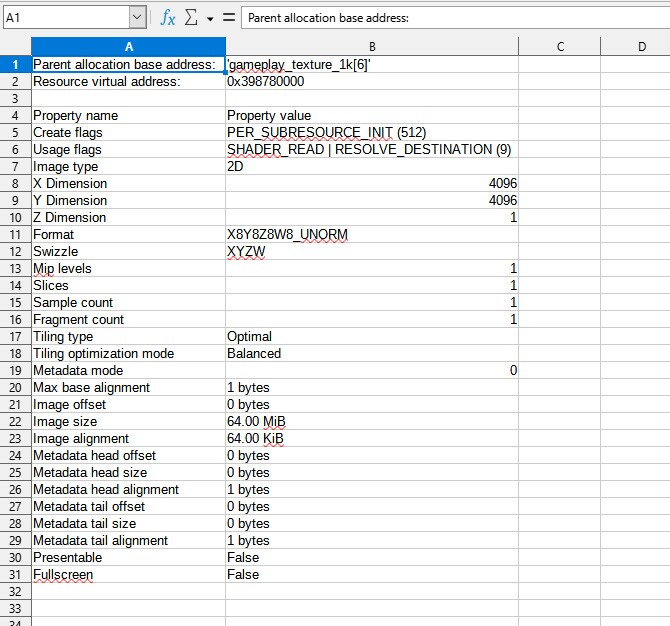
Task: Open the Function Wizard fx icon
Action: click(x=168, y=18)
